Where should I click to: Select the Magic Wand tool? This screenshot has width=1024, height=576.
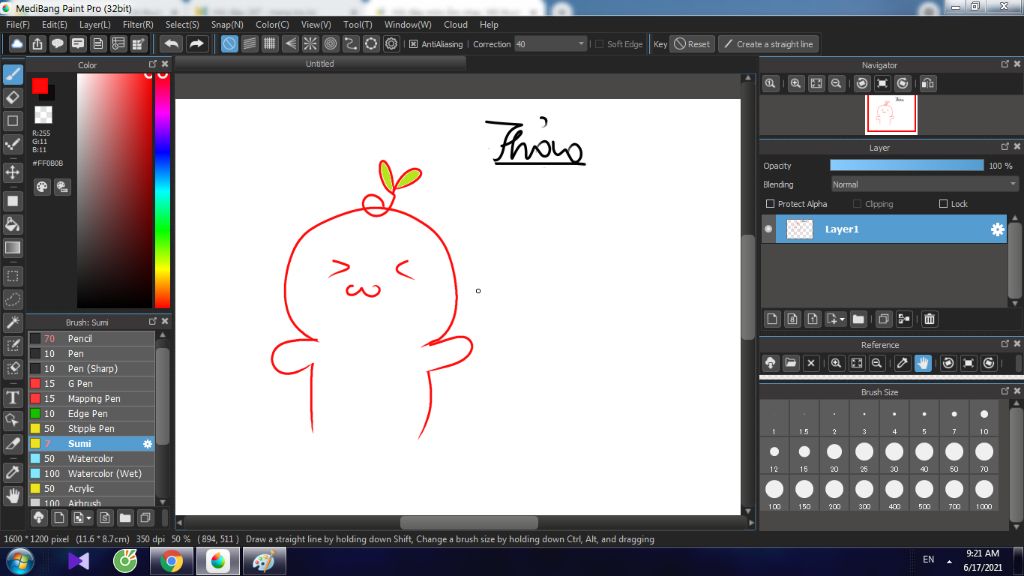13,323
